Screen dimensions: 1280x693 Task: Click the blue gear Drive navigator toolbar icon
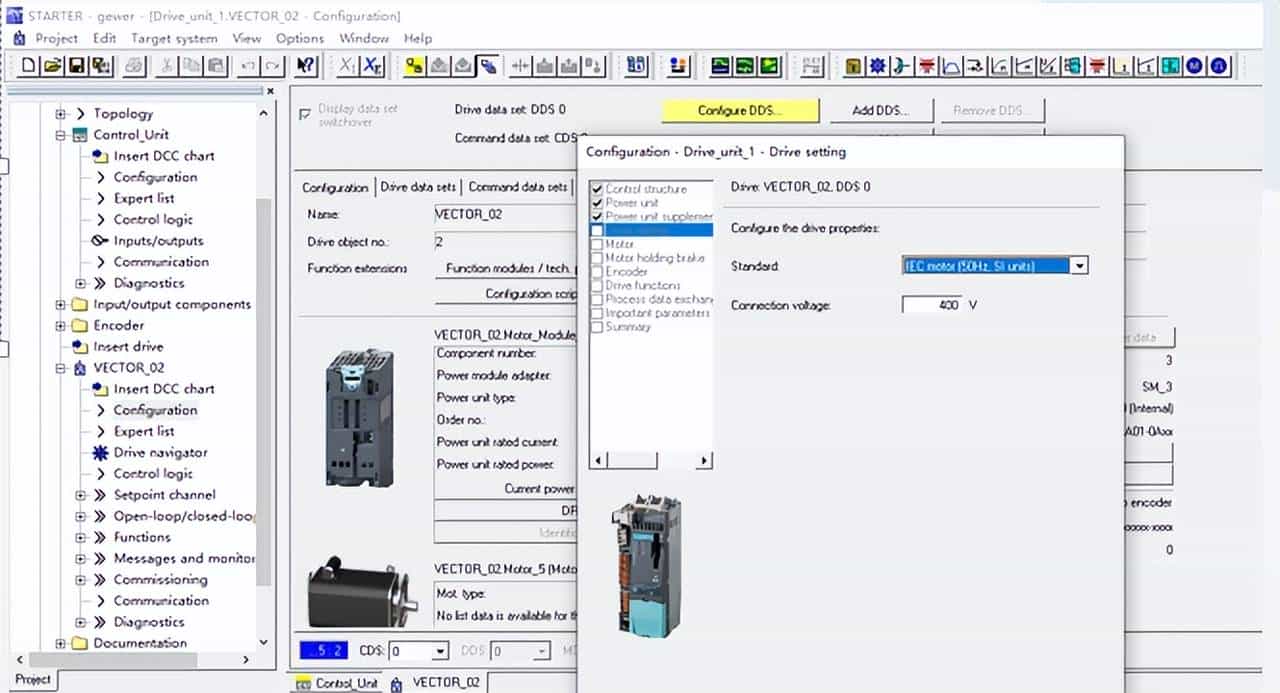pos(877,66)
